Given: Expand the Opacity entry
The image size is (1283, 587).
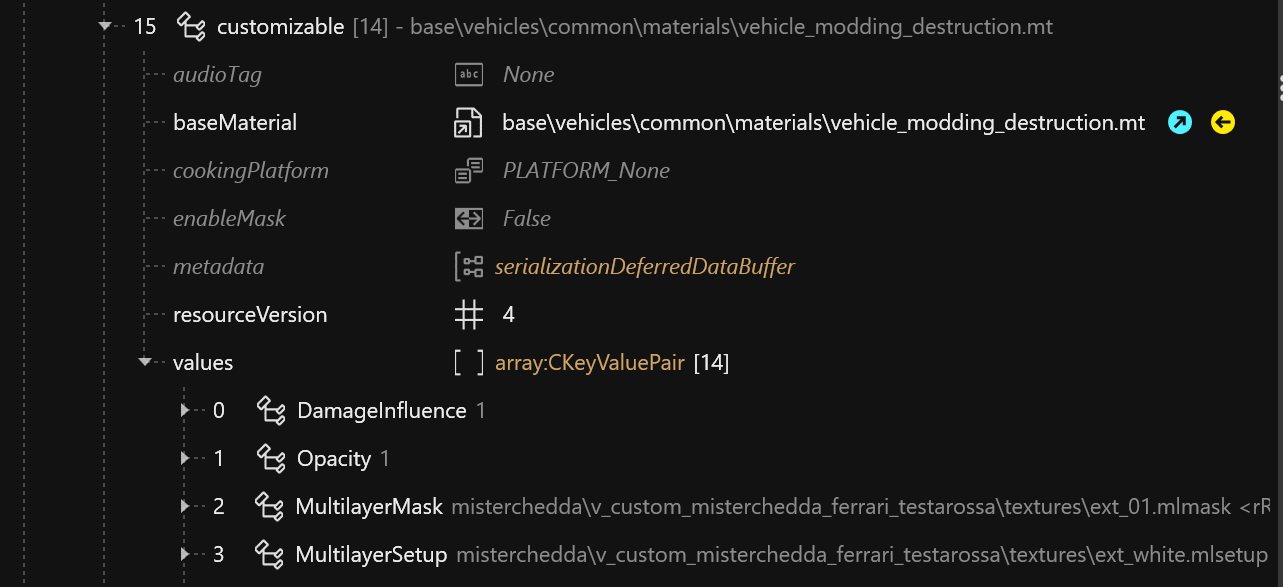Looking at the screenshot, I should pyautogui.click(x=185, y=459).
